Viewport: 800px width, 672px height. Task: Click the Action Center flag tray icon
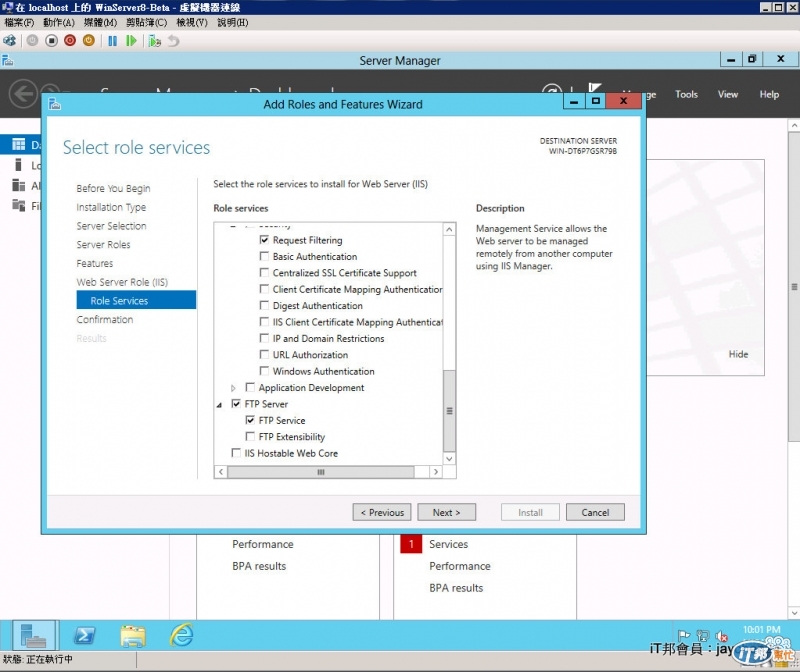684,635
